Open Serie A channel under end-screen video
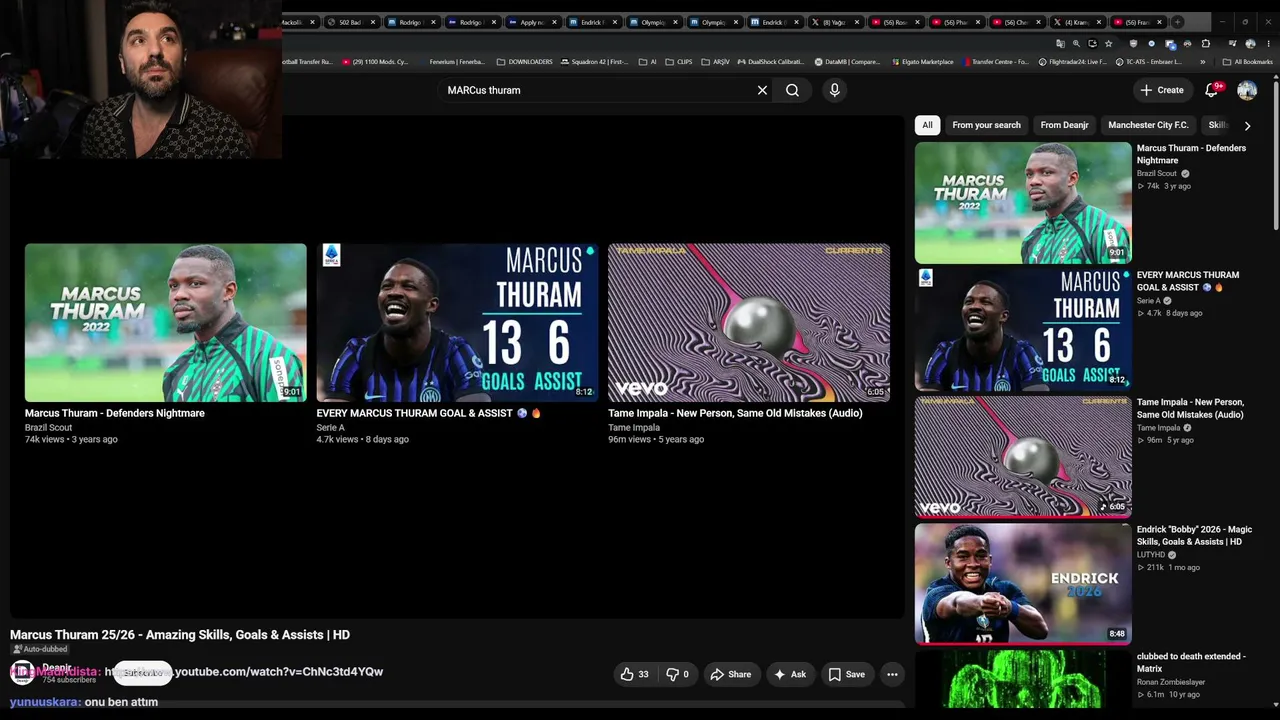The height and width of the screenshot is (720, 1280). click(330, 428)
